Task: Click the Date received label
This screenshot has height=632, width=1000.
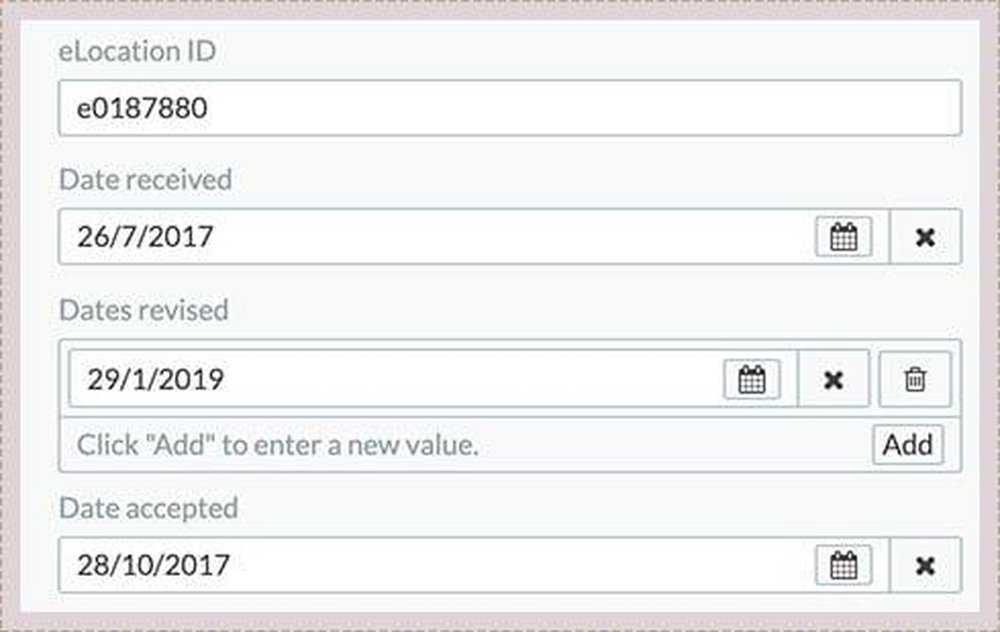Action: pyautogui.click(x=145, y=179)
